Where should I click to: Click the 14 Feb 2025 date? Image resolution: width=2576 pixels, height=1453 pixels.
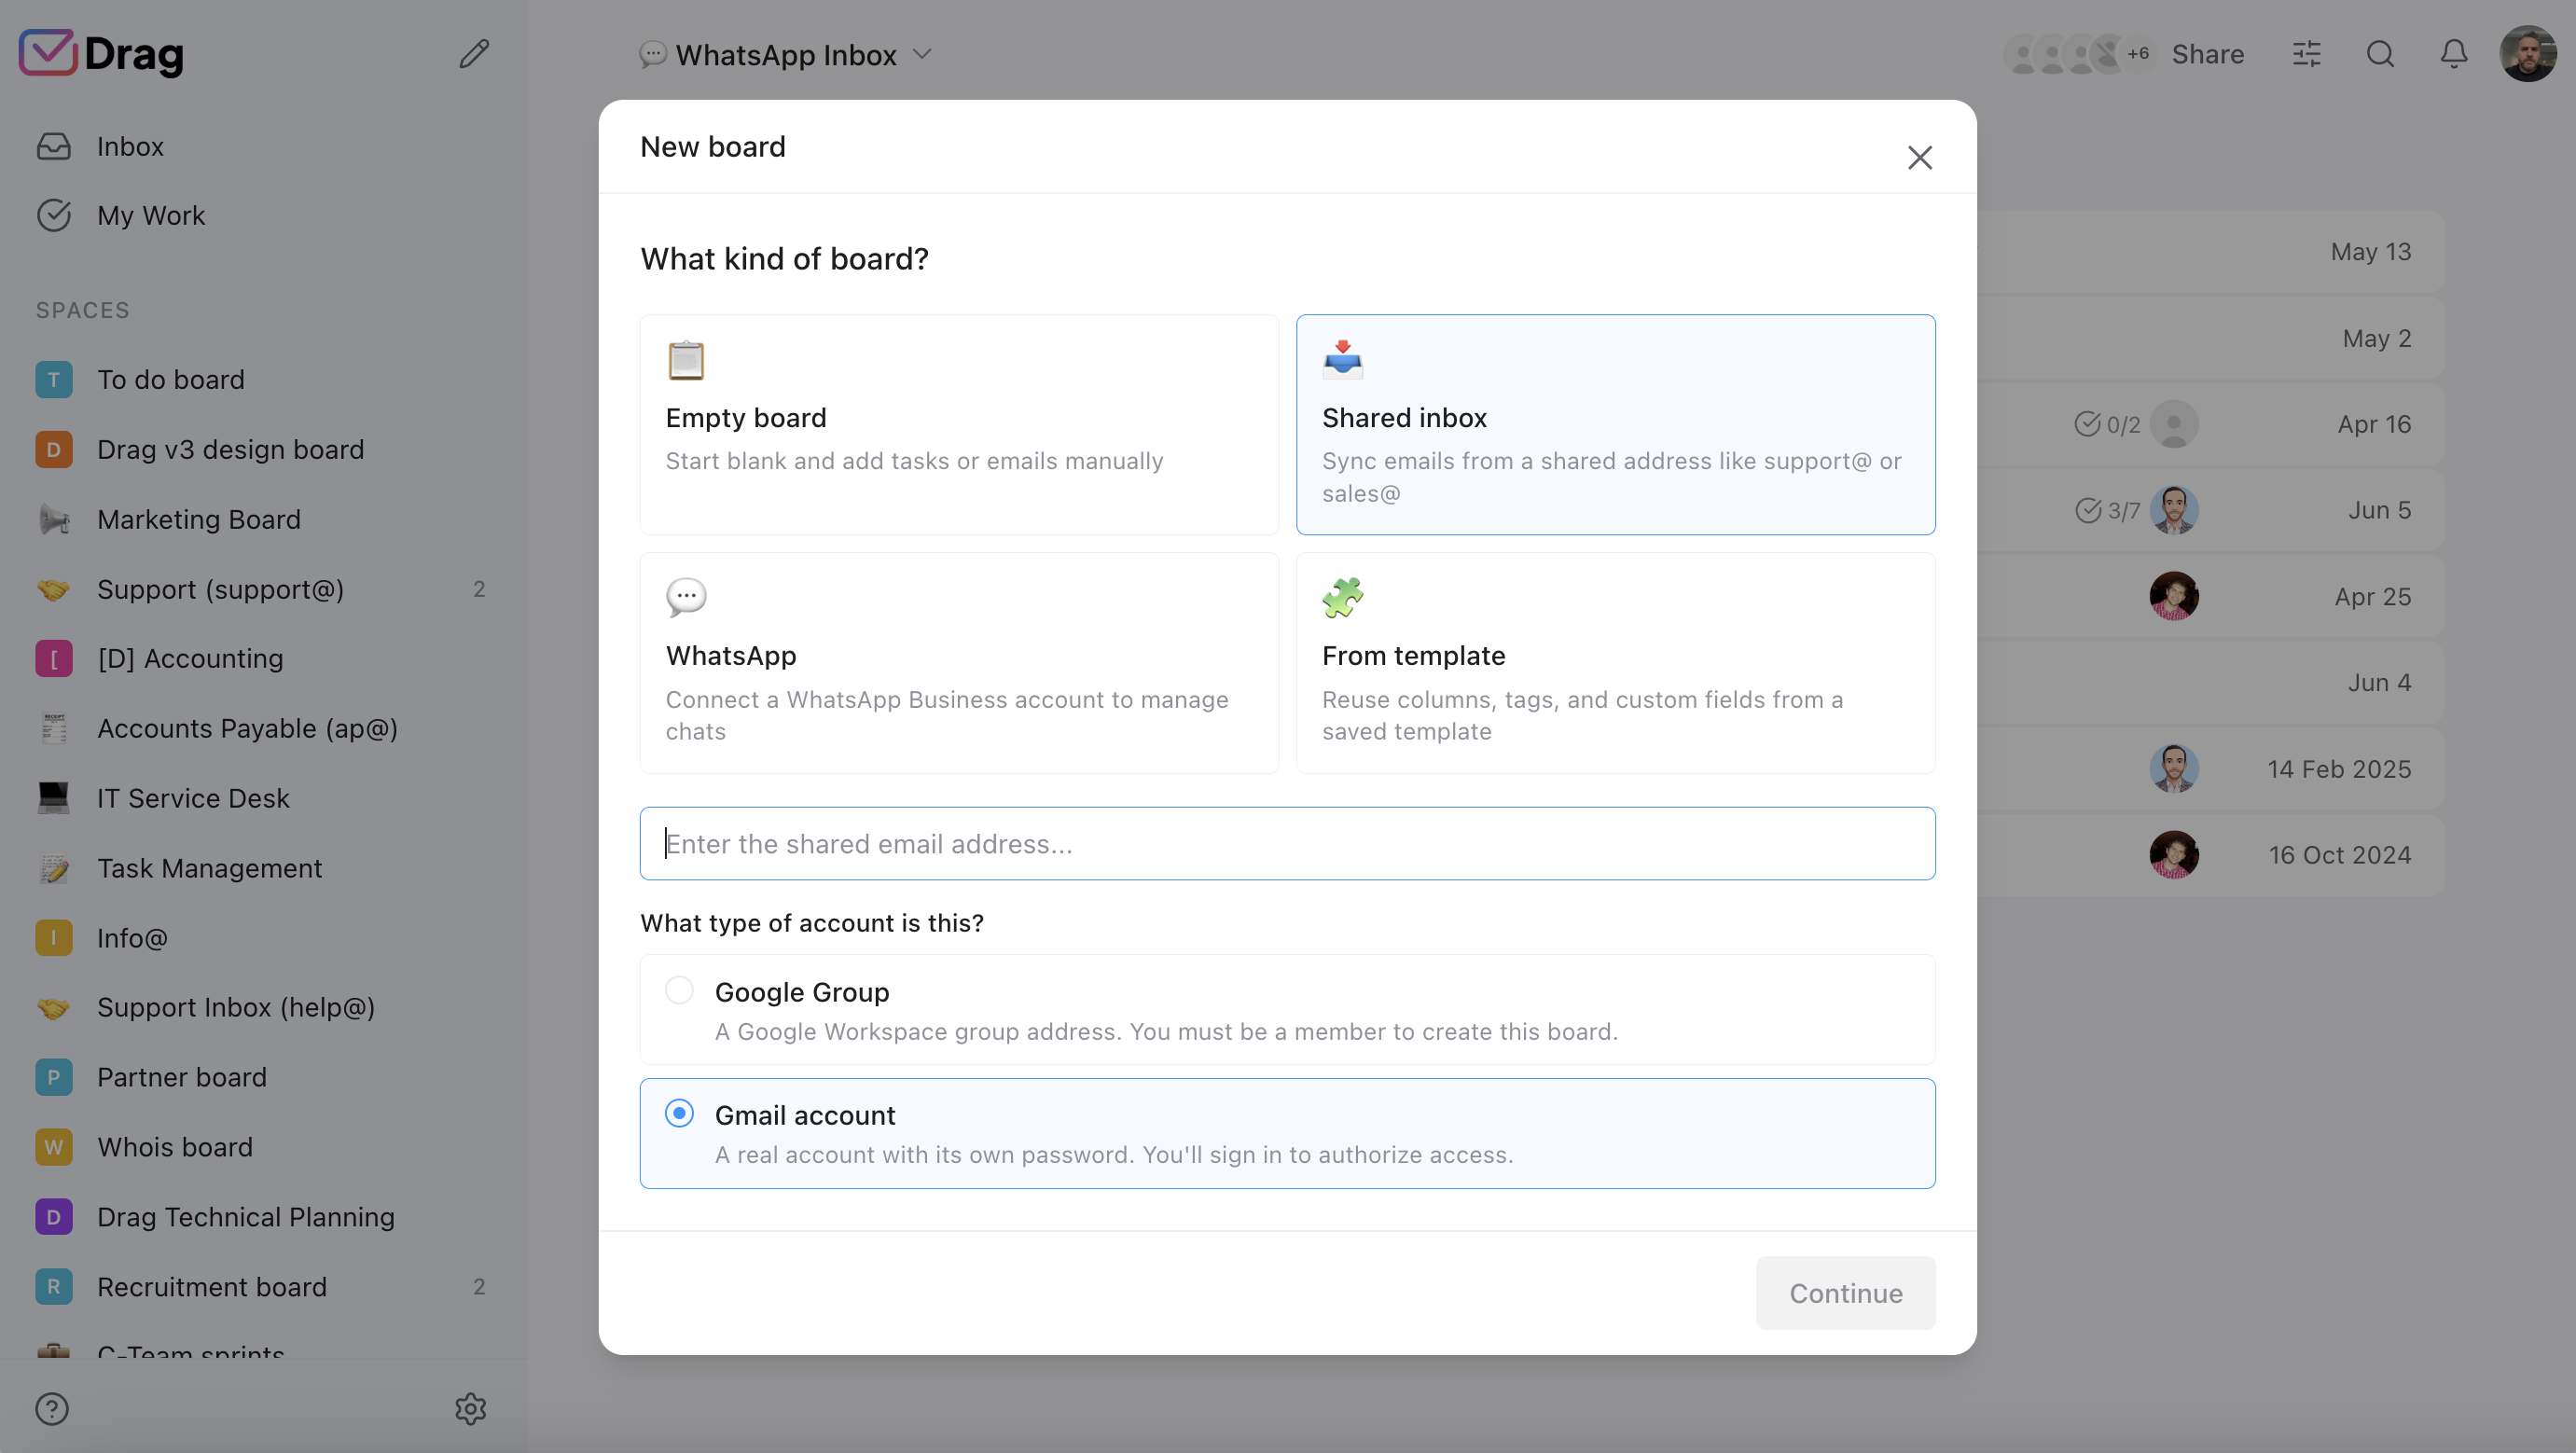(2339, 769)
